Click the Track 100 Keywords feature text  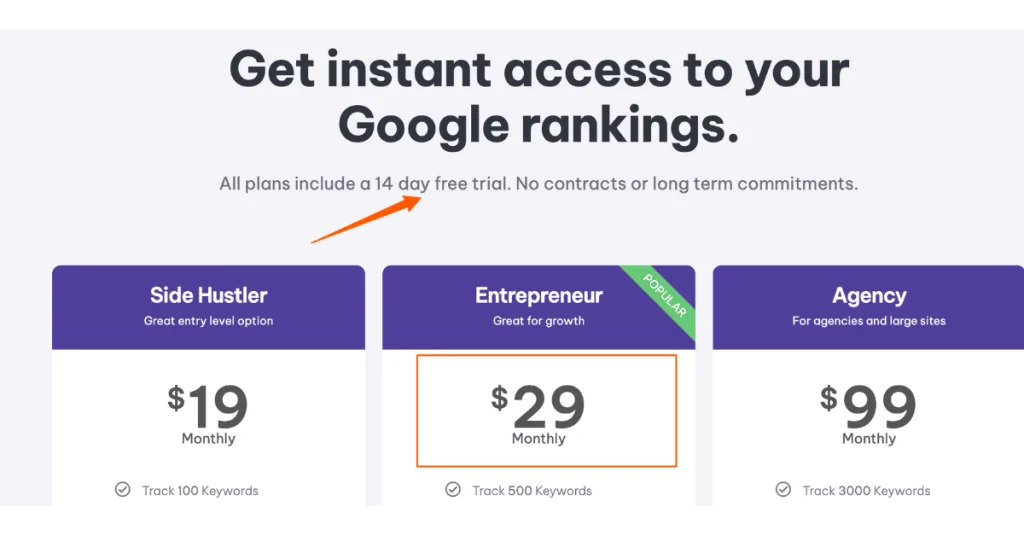tap(200, 491)
